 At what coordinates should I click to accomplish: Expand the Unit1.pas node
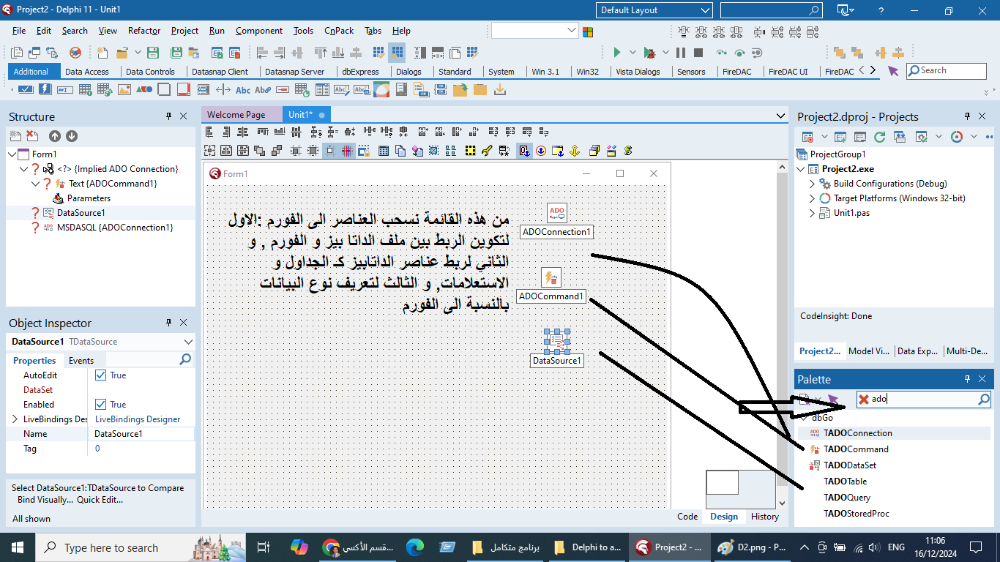click(x=812, y=213)
